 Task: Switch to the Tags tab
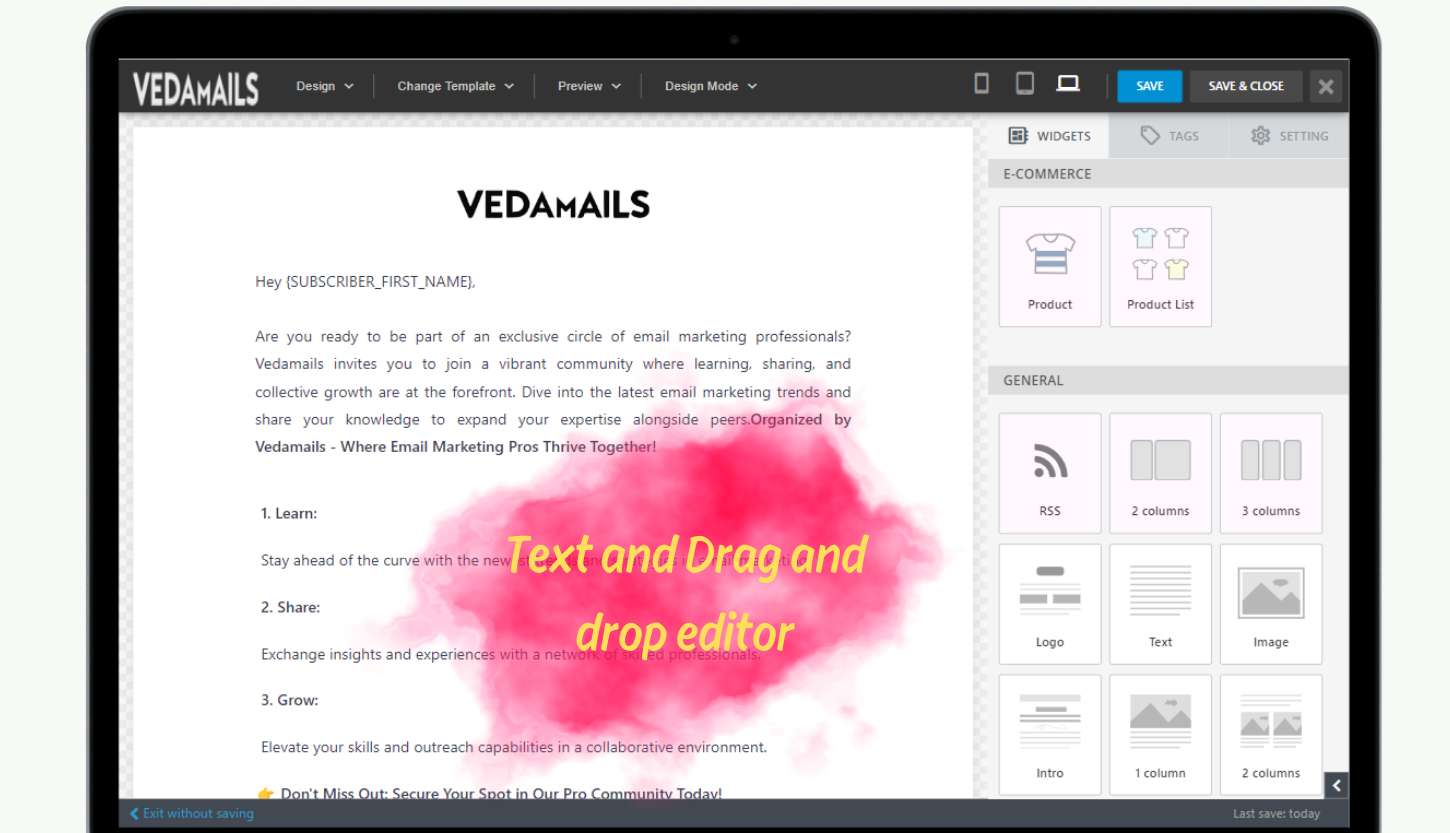pos(1169,136)
